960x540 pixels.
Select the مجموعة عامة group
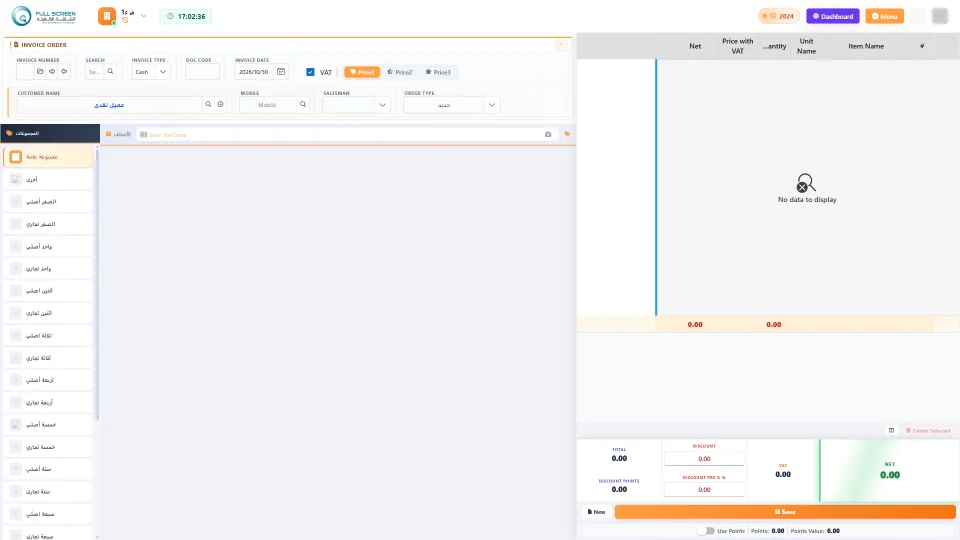point(48,157)
